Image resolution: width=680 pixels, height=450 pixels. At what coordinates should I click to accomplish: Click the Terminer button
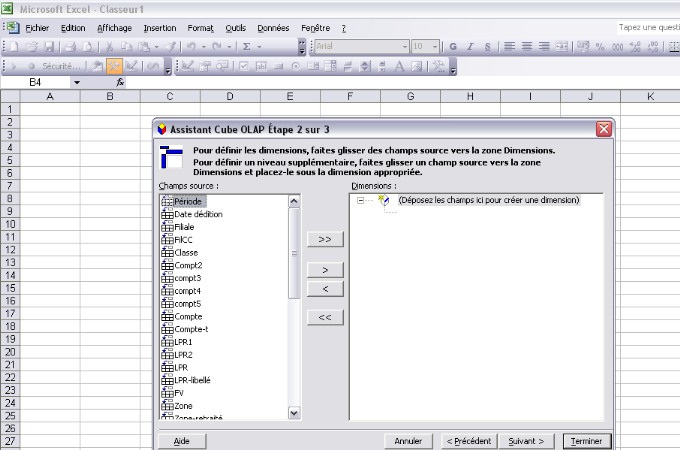click(586, 441)
